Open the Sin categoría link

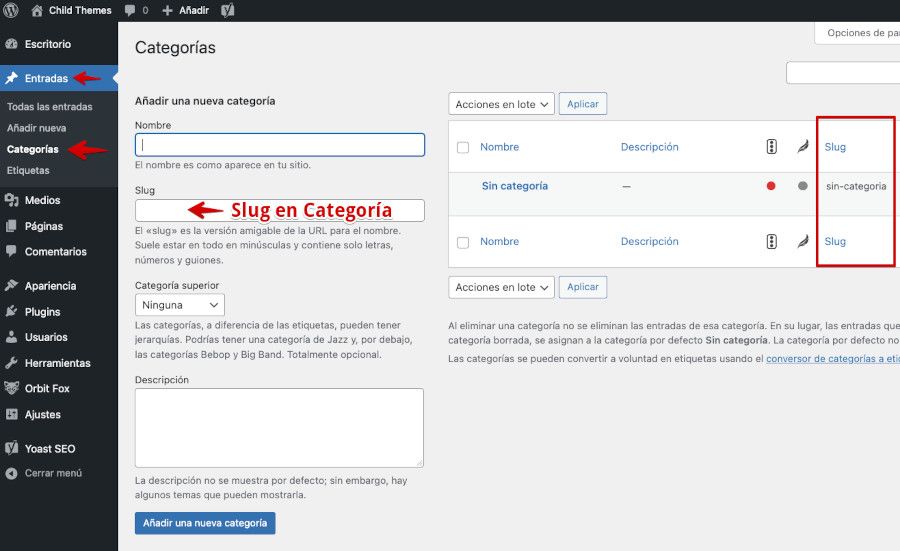[x=515, y=186]
